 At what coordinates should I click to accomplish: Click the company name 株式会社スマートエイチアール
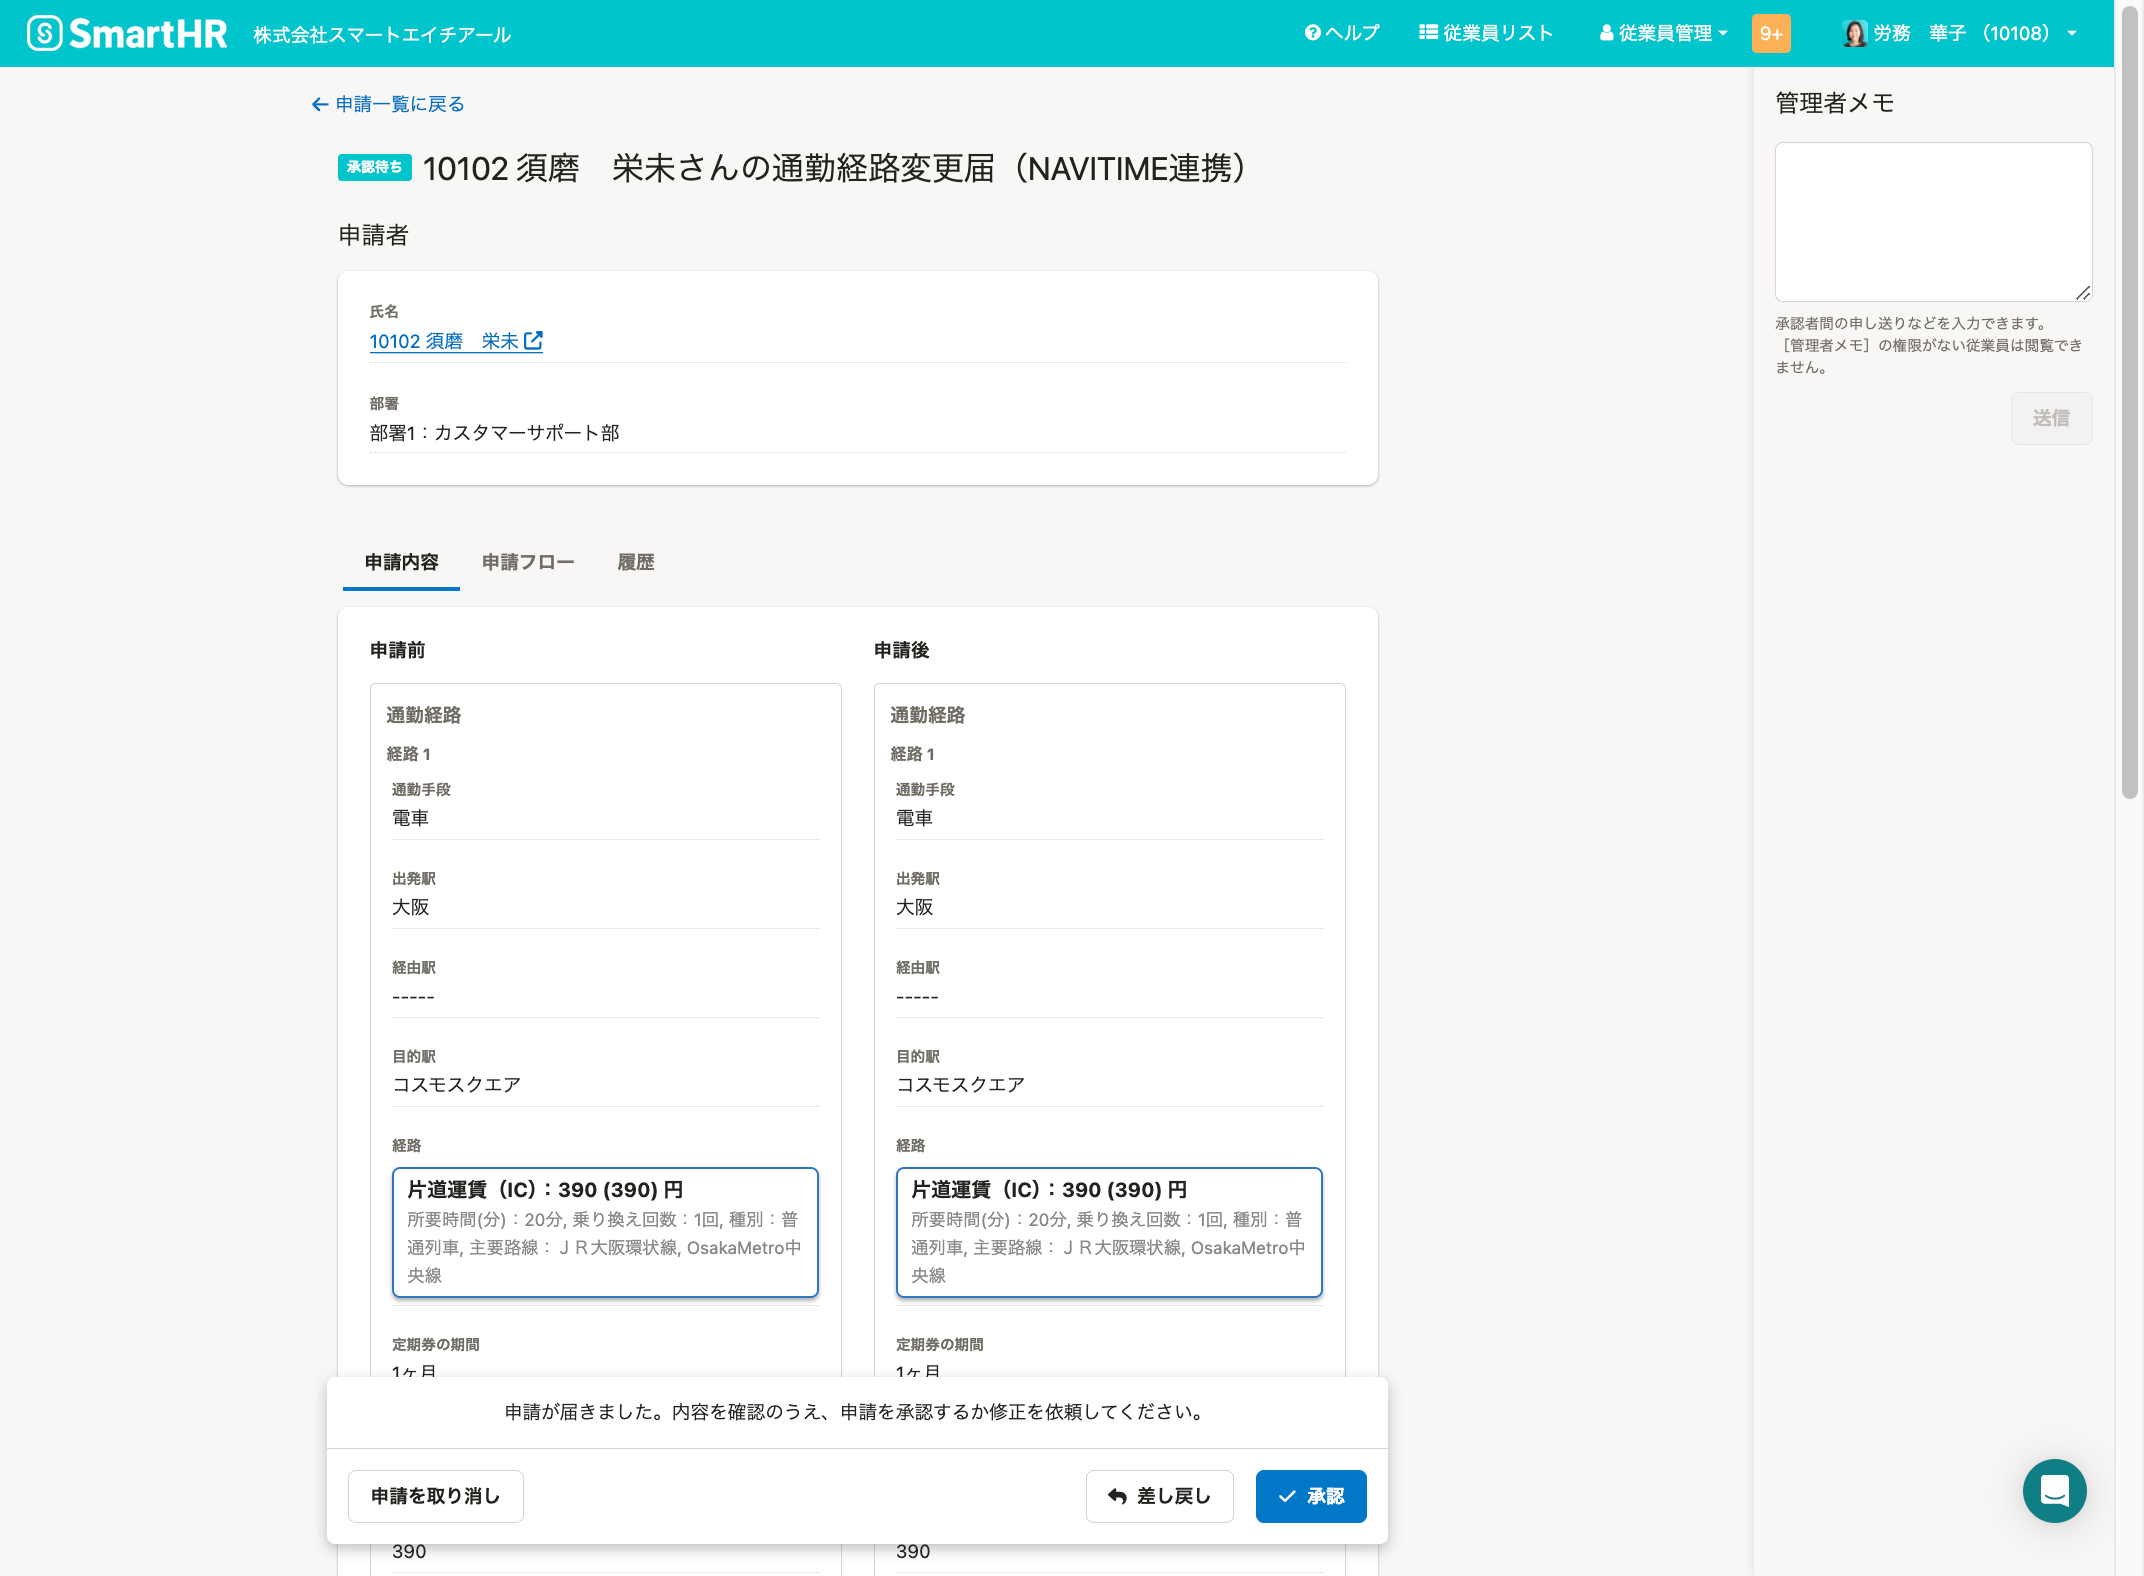(x=382, y=34)
